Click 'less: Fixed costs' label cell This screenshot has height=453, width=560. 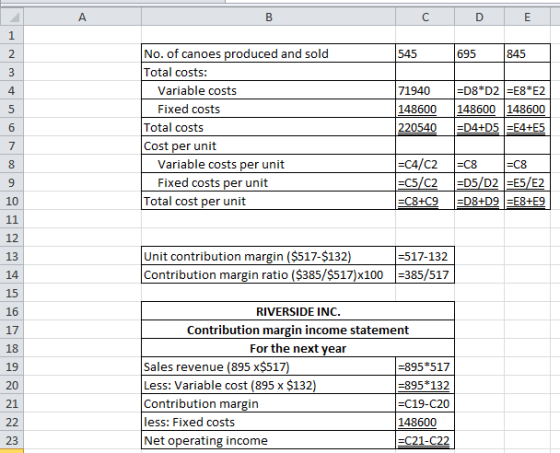click(269, 422)
